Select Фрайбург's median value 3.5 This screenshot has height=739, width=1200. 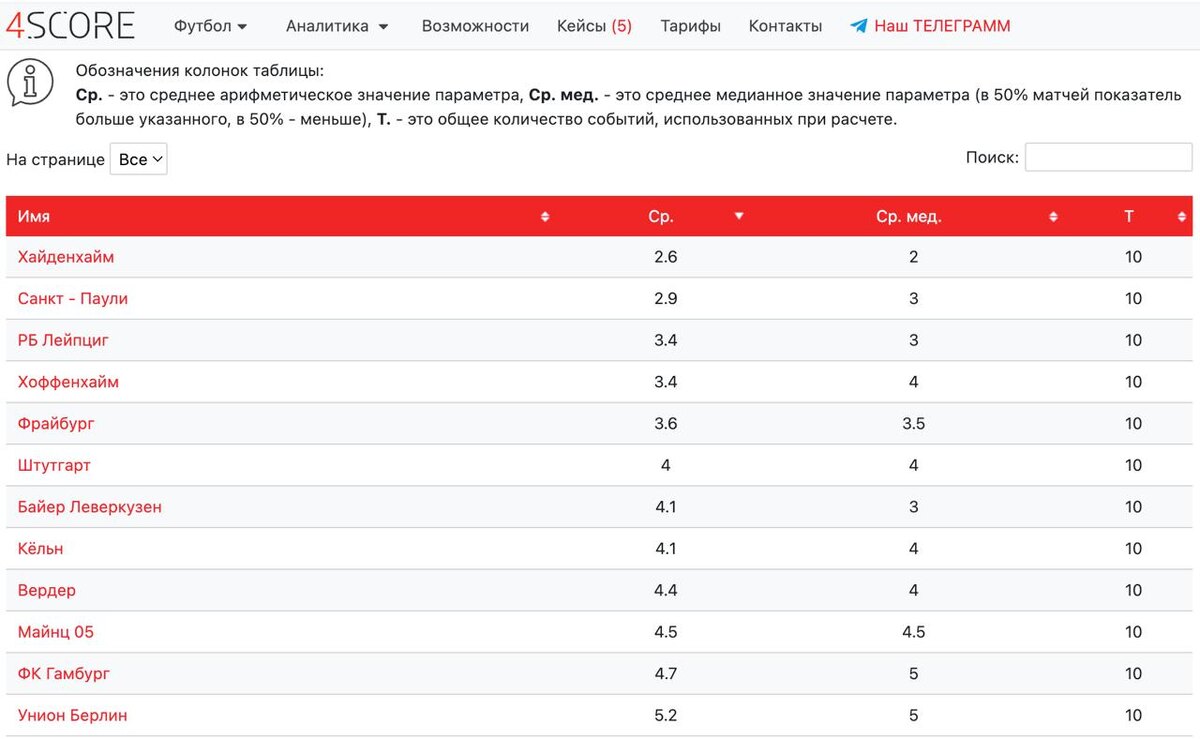[913, 424]
